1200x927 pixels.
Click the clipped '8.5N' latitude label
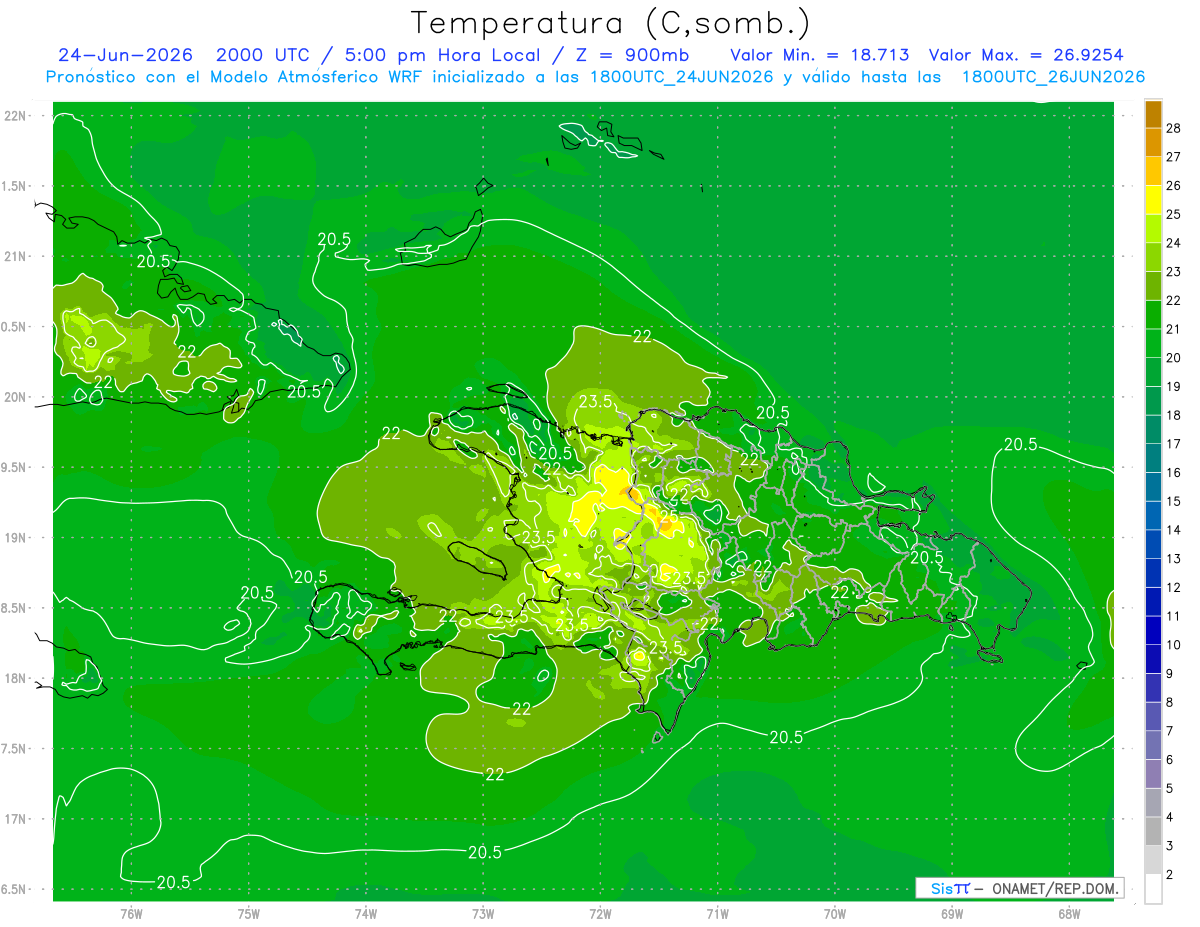[15, 608]
